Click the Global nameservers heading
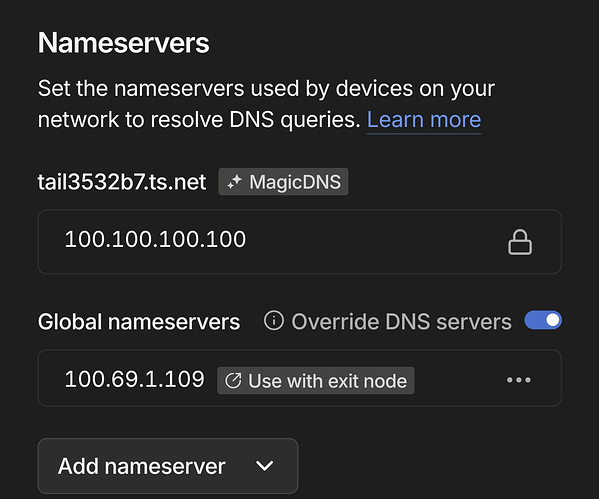The image size is (599, 499). 139,322
